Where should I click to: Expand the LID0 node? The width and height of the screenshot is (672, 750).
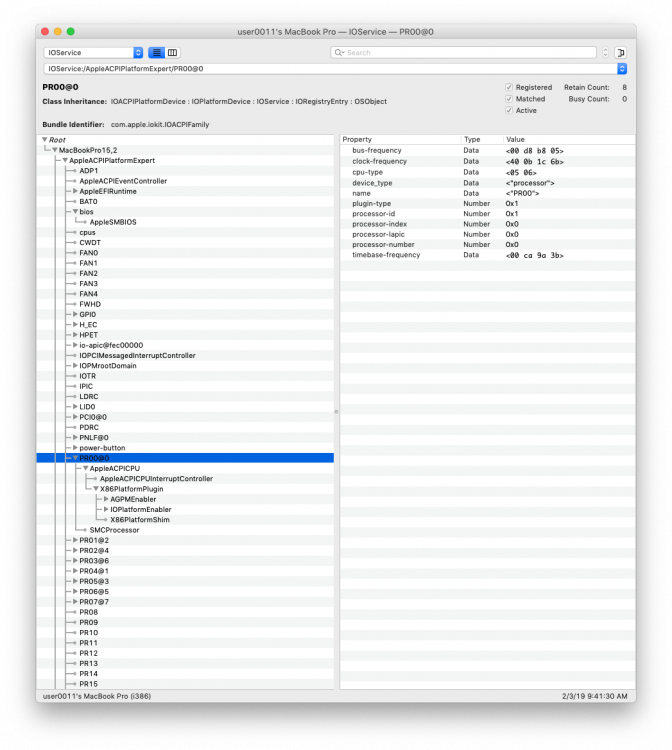75,407
